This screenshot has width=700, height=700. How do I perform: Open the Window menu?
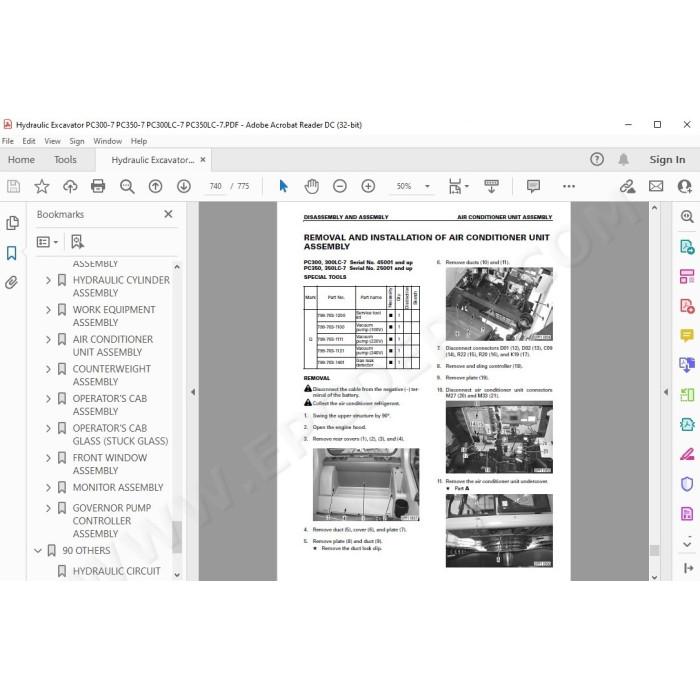[x=108, y=141]
